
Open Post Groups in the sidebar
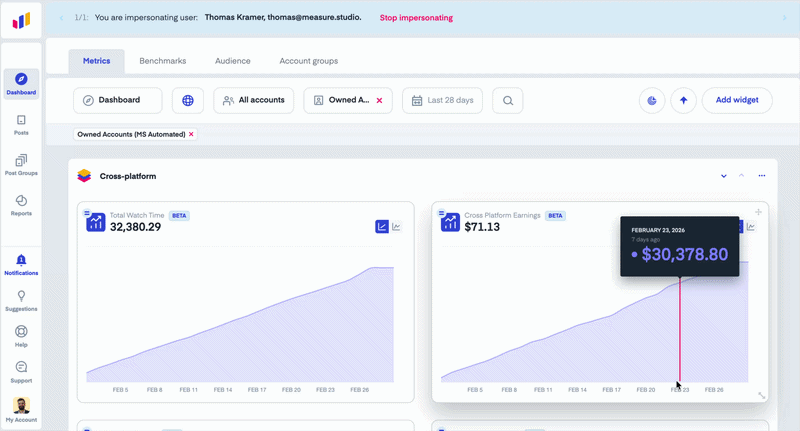coord(21,165)
